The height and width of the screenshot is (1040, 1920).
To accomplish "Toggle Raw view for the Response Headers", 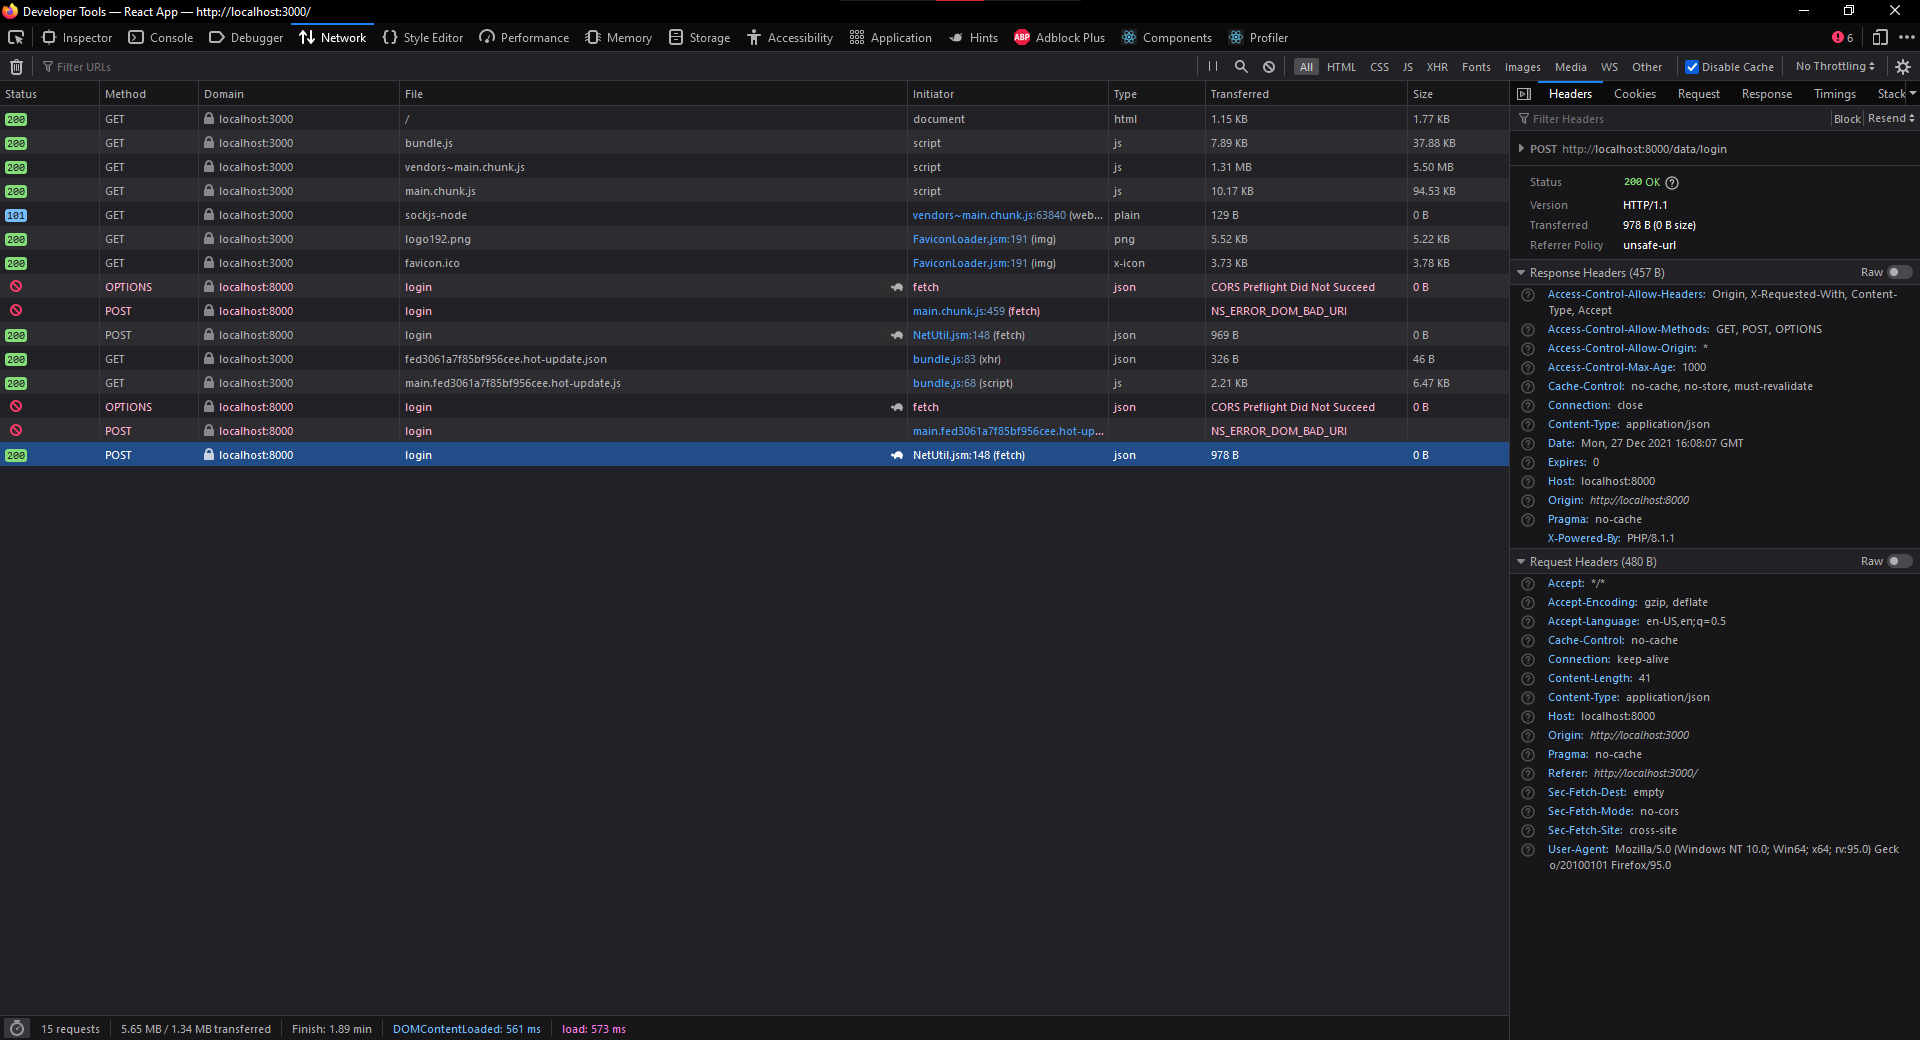I will (1900, 273).
